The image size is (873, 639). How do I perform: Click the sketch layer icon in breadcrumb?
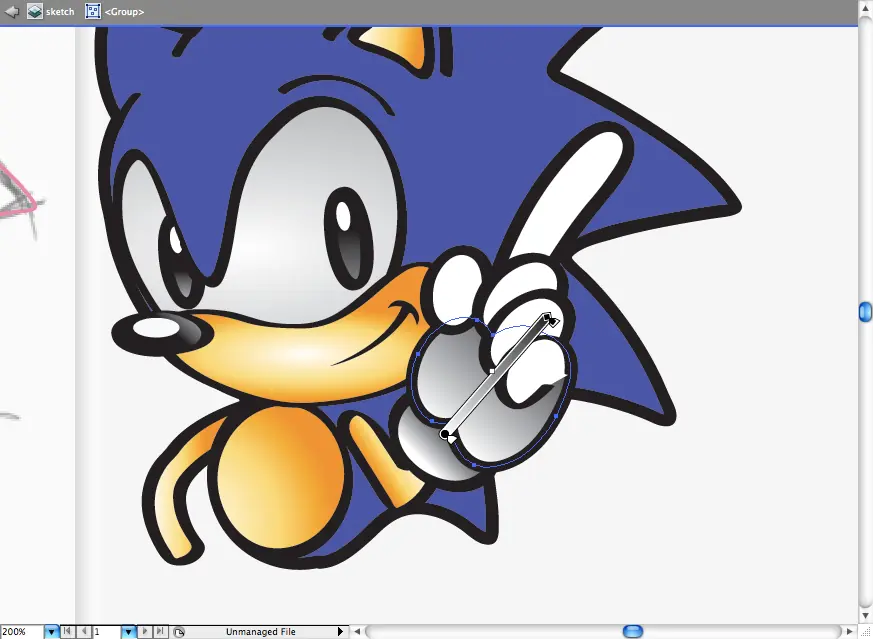[x=35, y=11]
